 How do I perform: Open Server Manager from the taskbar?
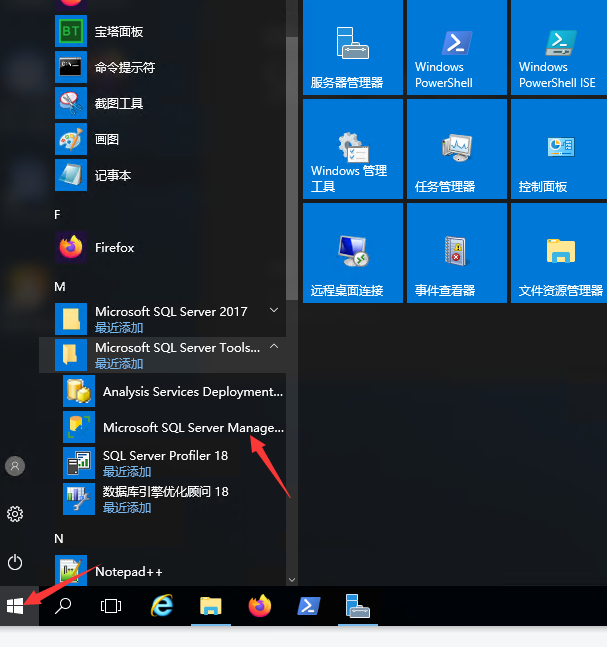coord(358,606)
